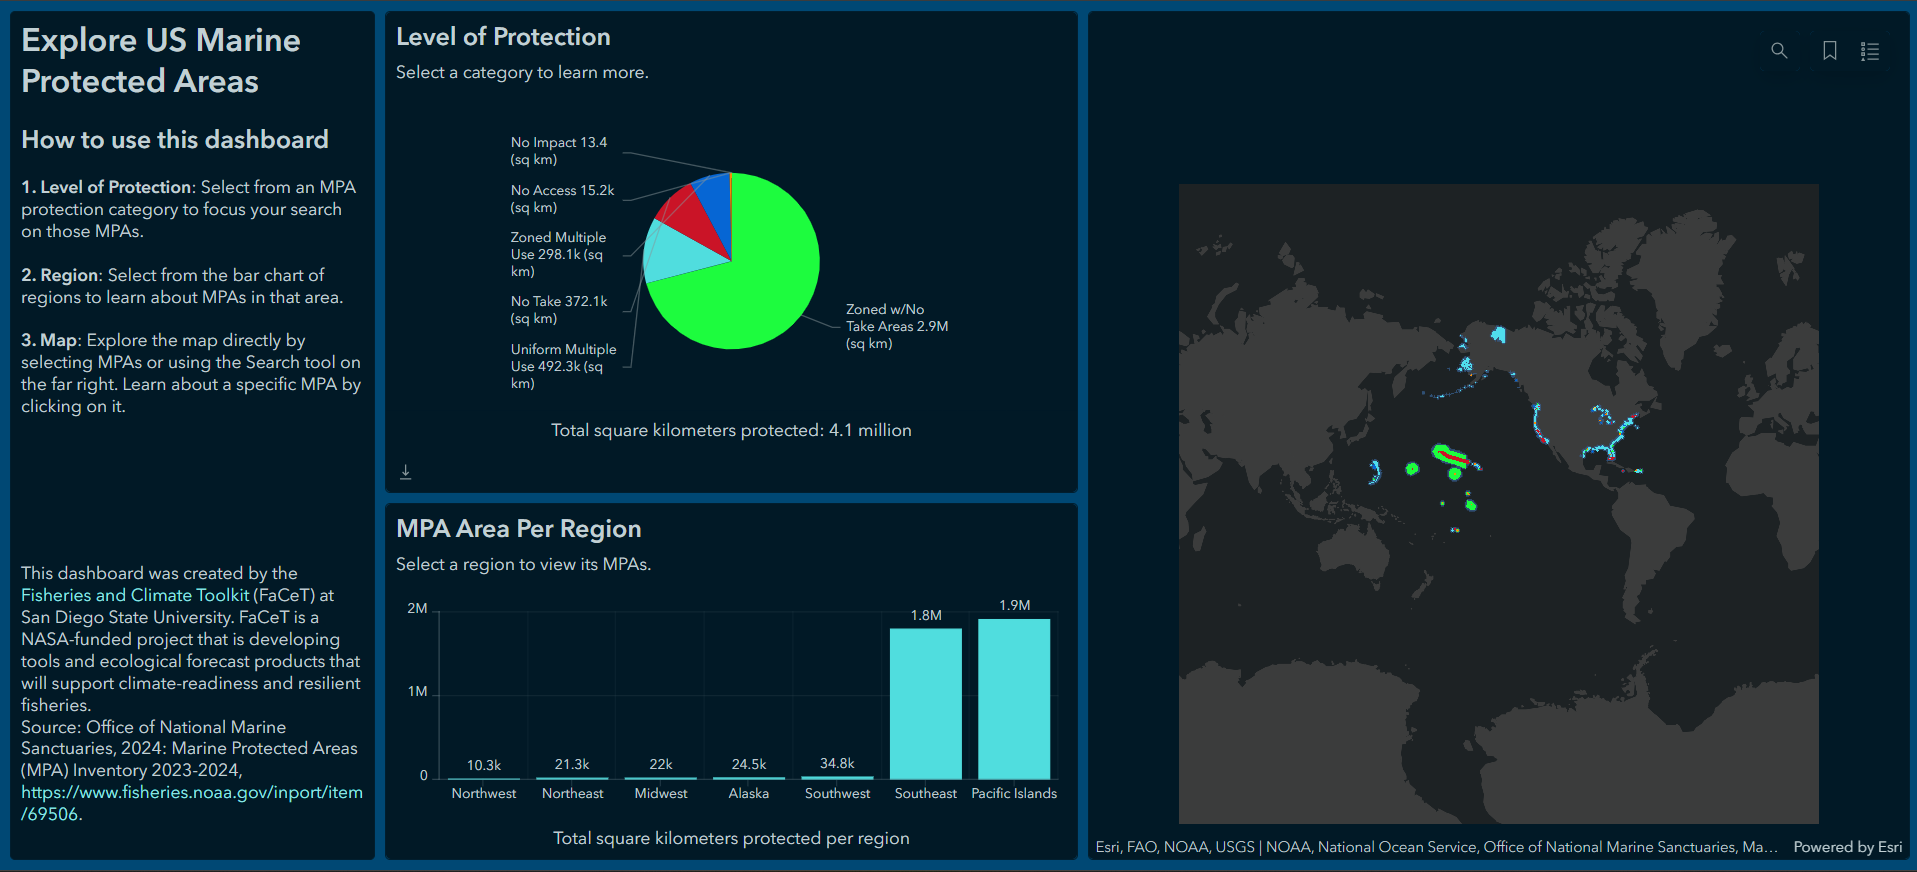Image resolution: width=1917 pixels, height=872 pixels.
Task: Click the 'Zoned Multiple Use 298.1k' label
Action: point(558,254)
